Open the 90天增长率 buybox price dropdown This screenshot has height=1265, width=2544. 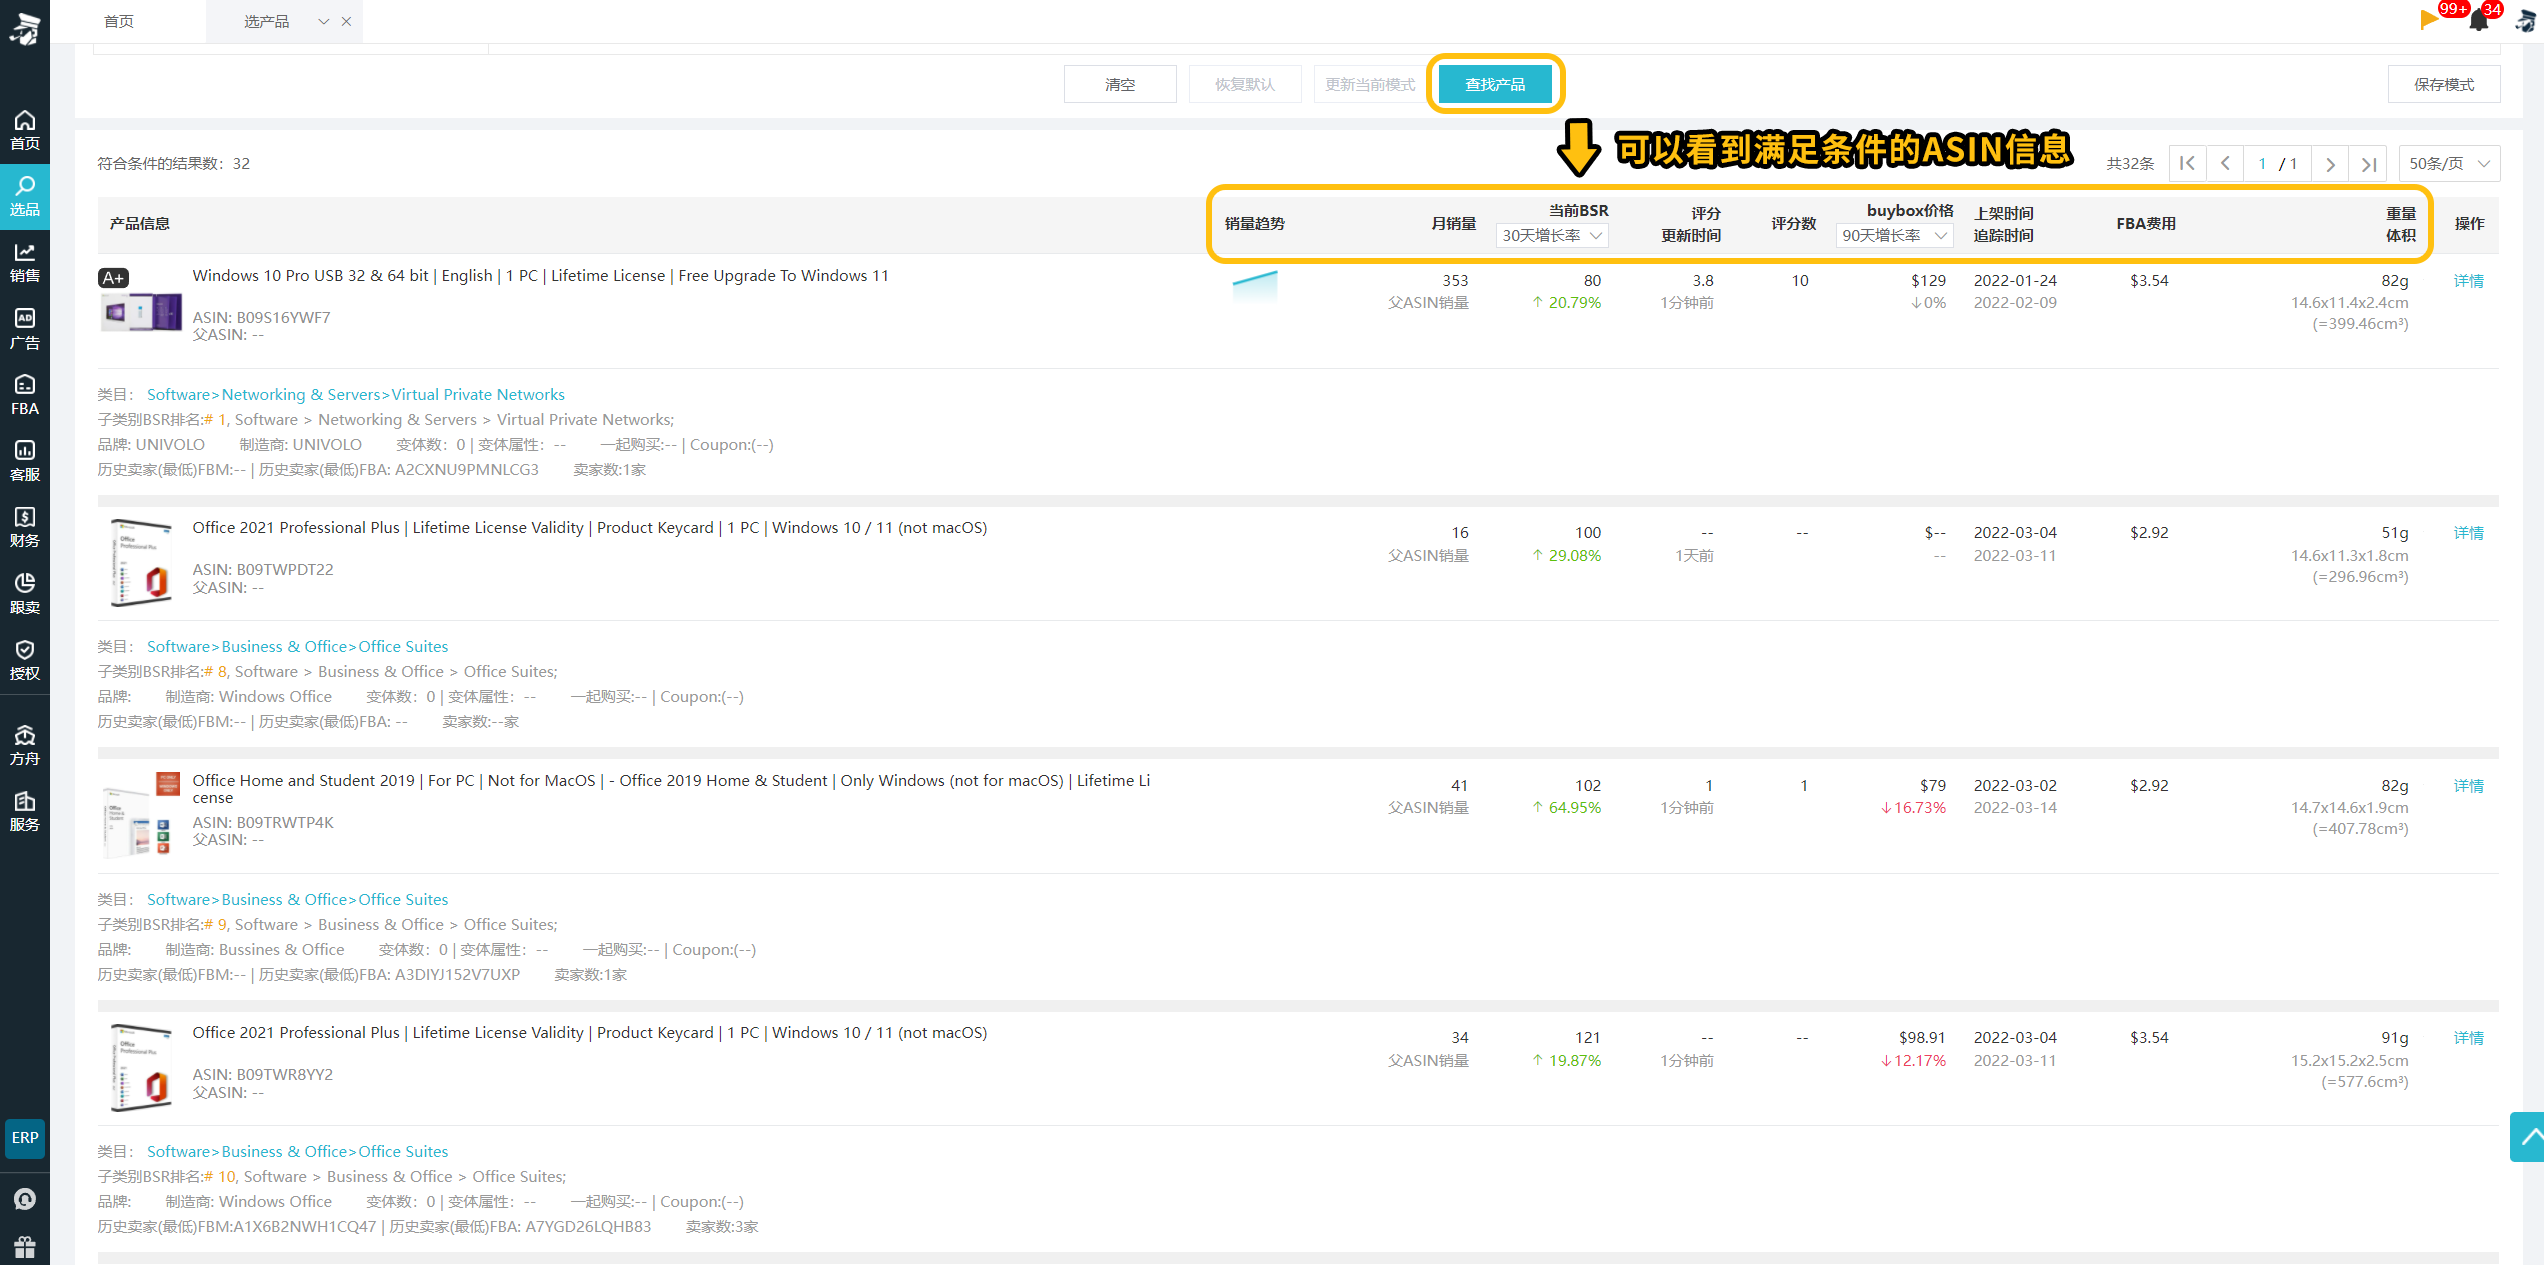point(1894,235)
